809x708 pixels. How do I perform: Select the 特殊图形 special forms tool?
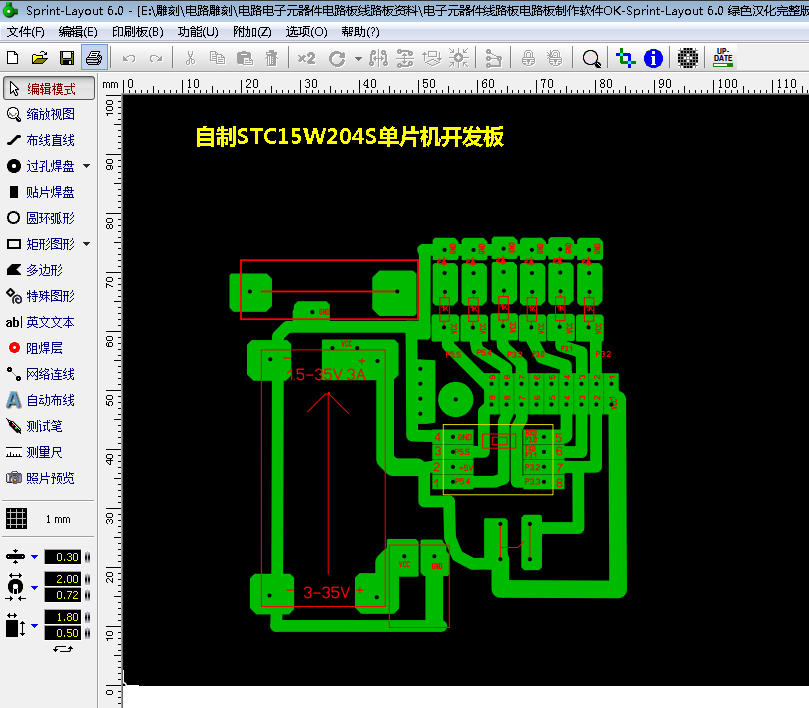point(41,296)
